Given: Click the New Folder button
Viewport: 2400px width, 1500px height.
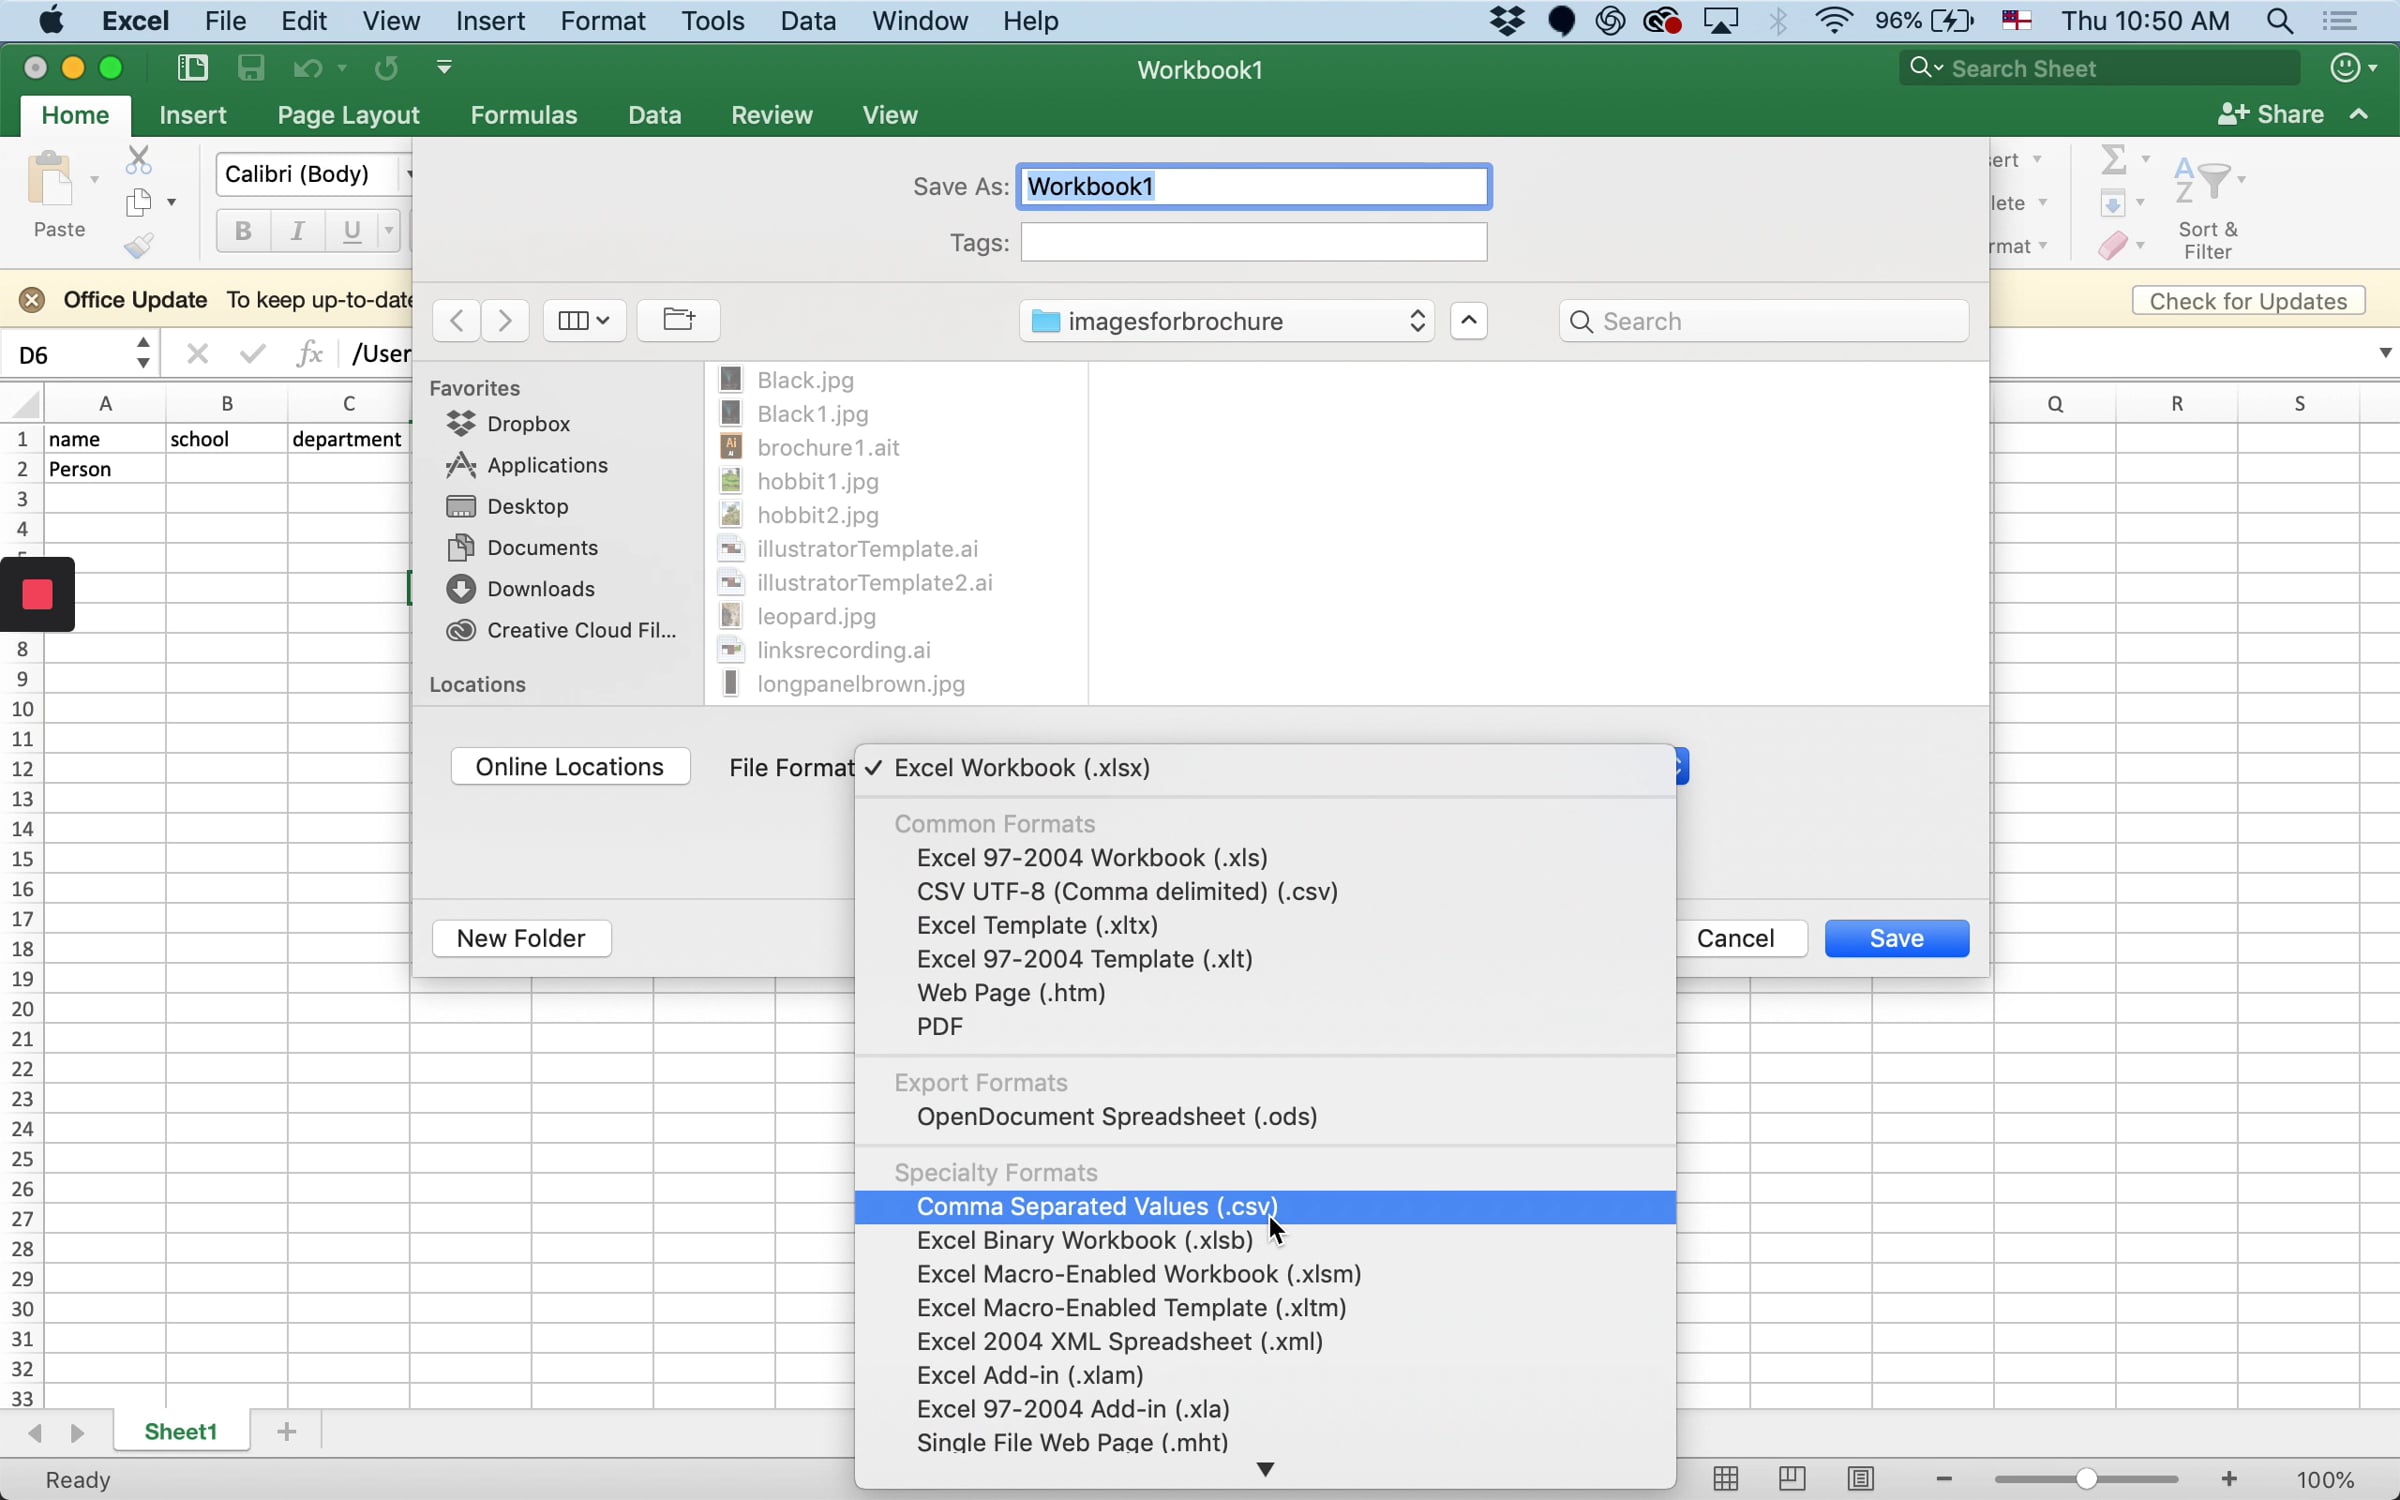Looking at the screenshot, I should 521,939.
